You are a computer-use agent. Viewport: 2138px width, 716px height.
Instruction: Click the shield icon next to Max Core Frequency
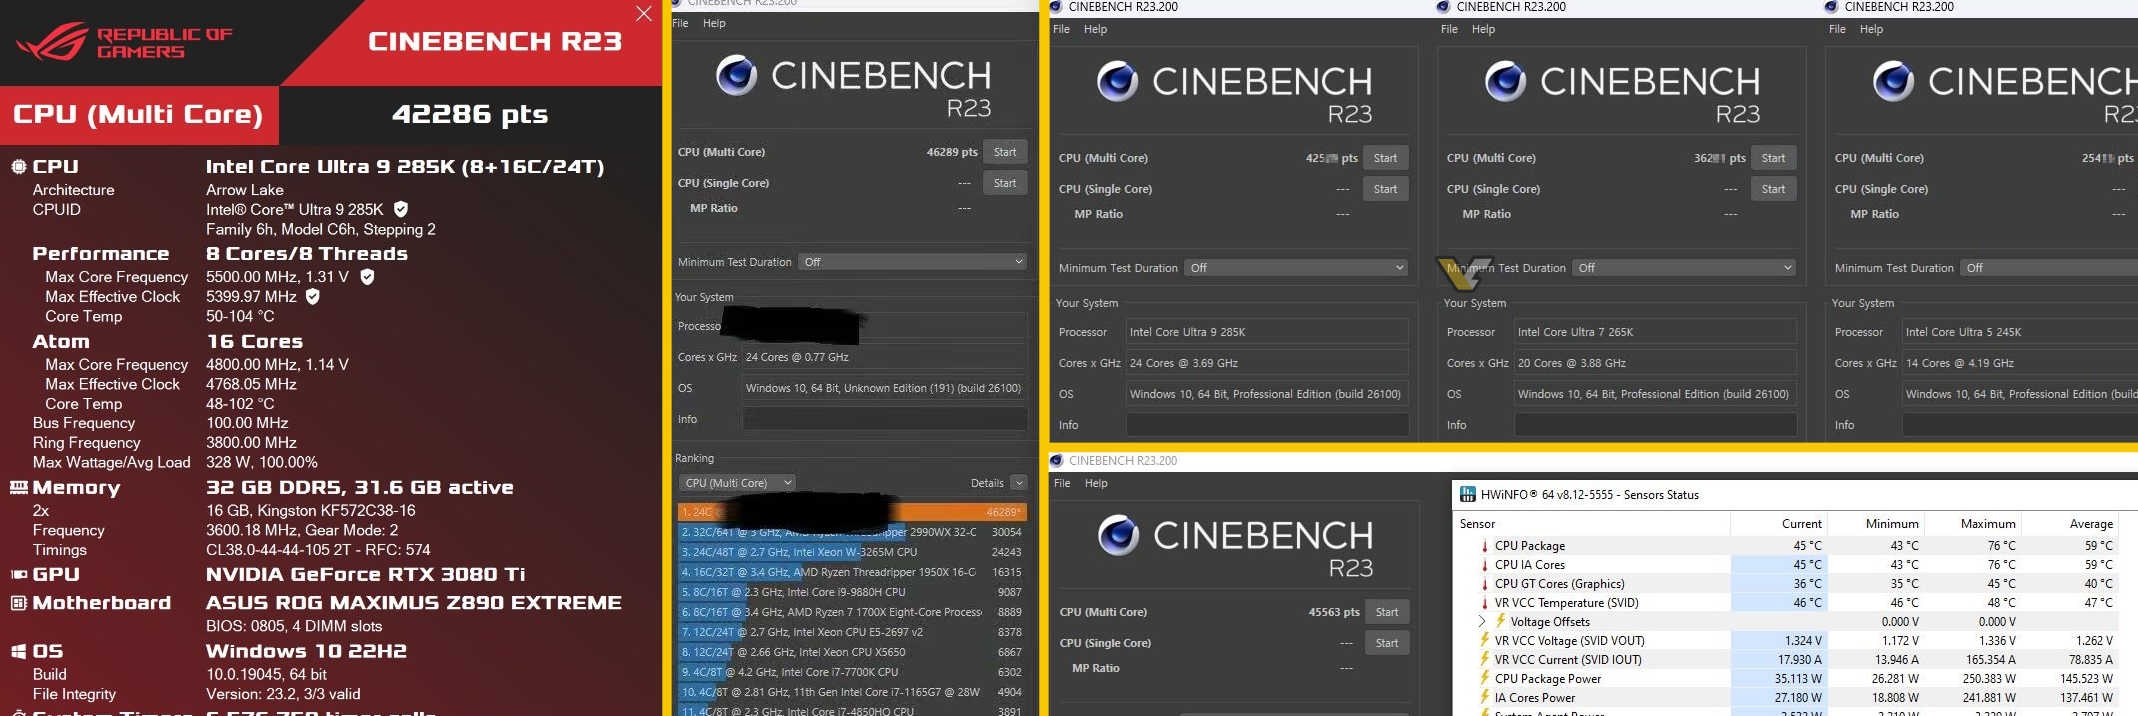click(367, 277)
